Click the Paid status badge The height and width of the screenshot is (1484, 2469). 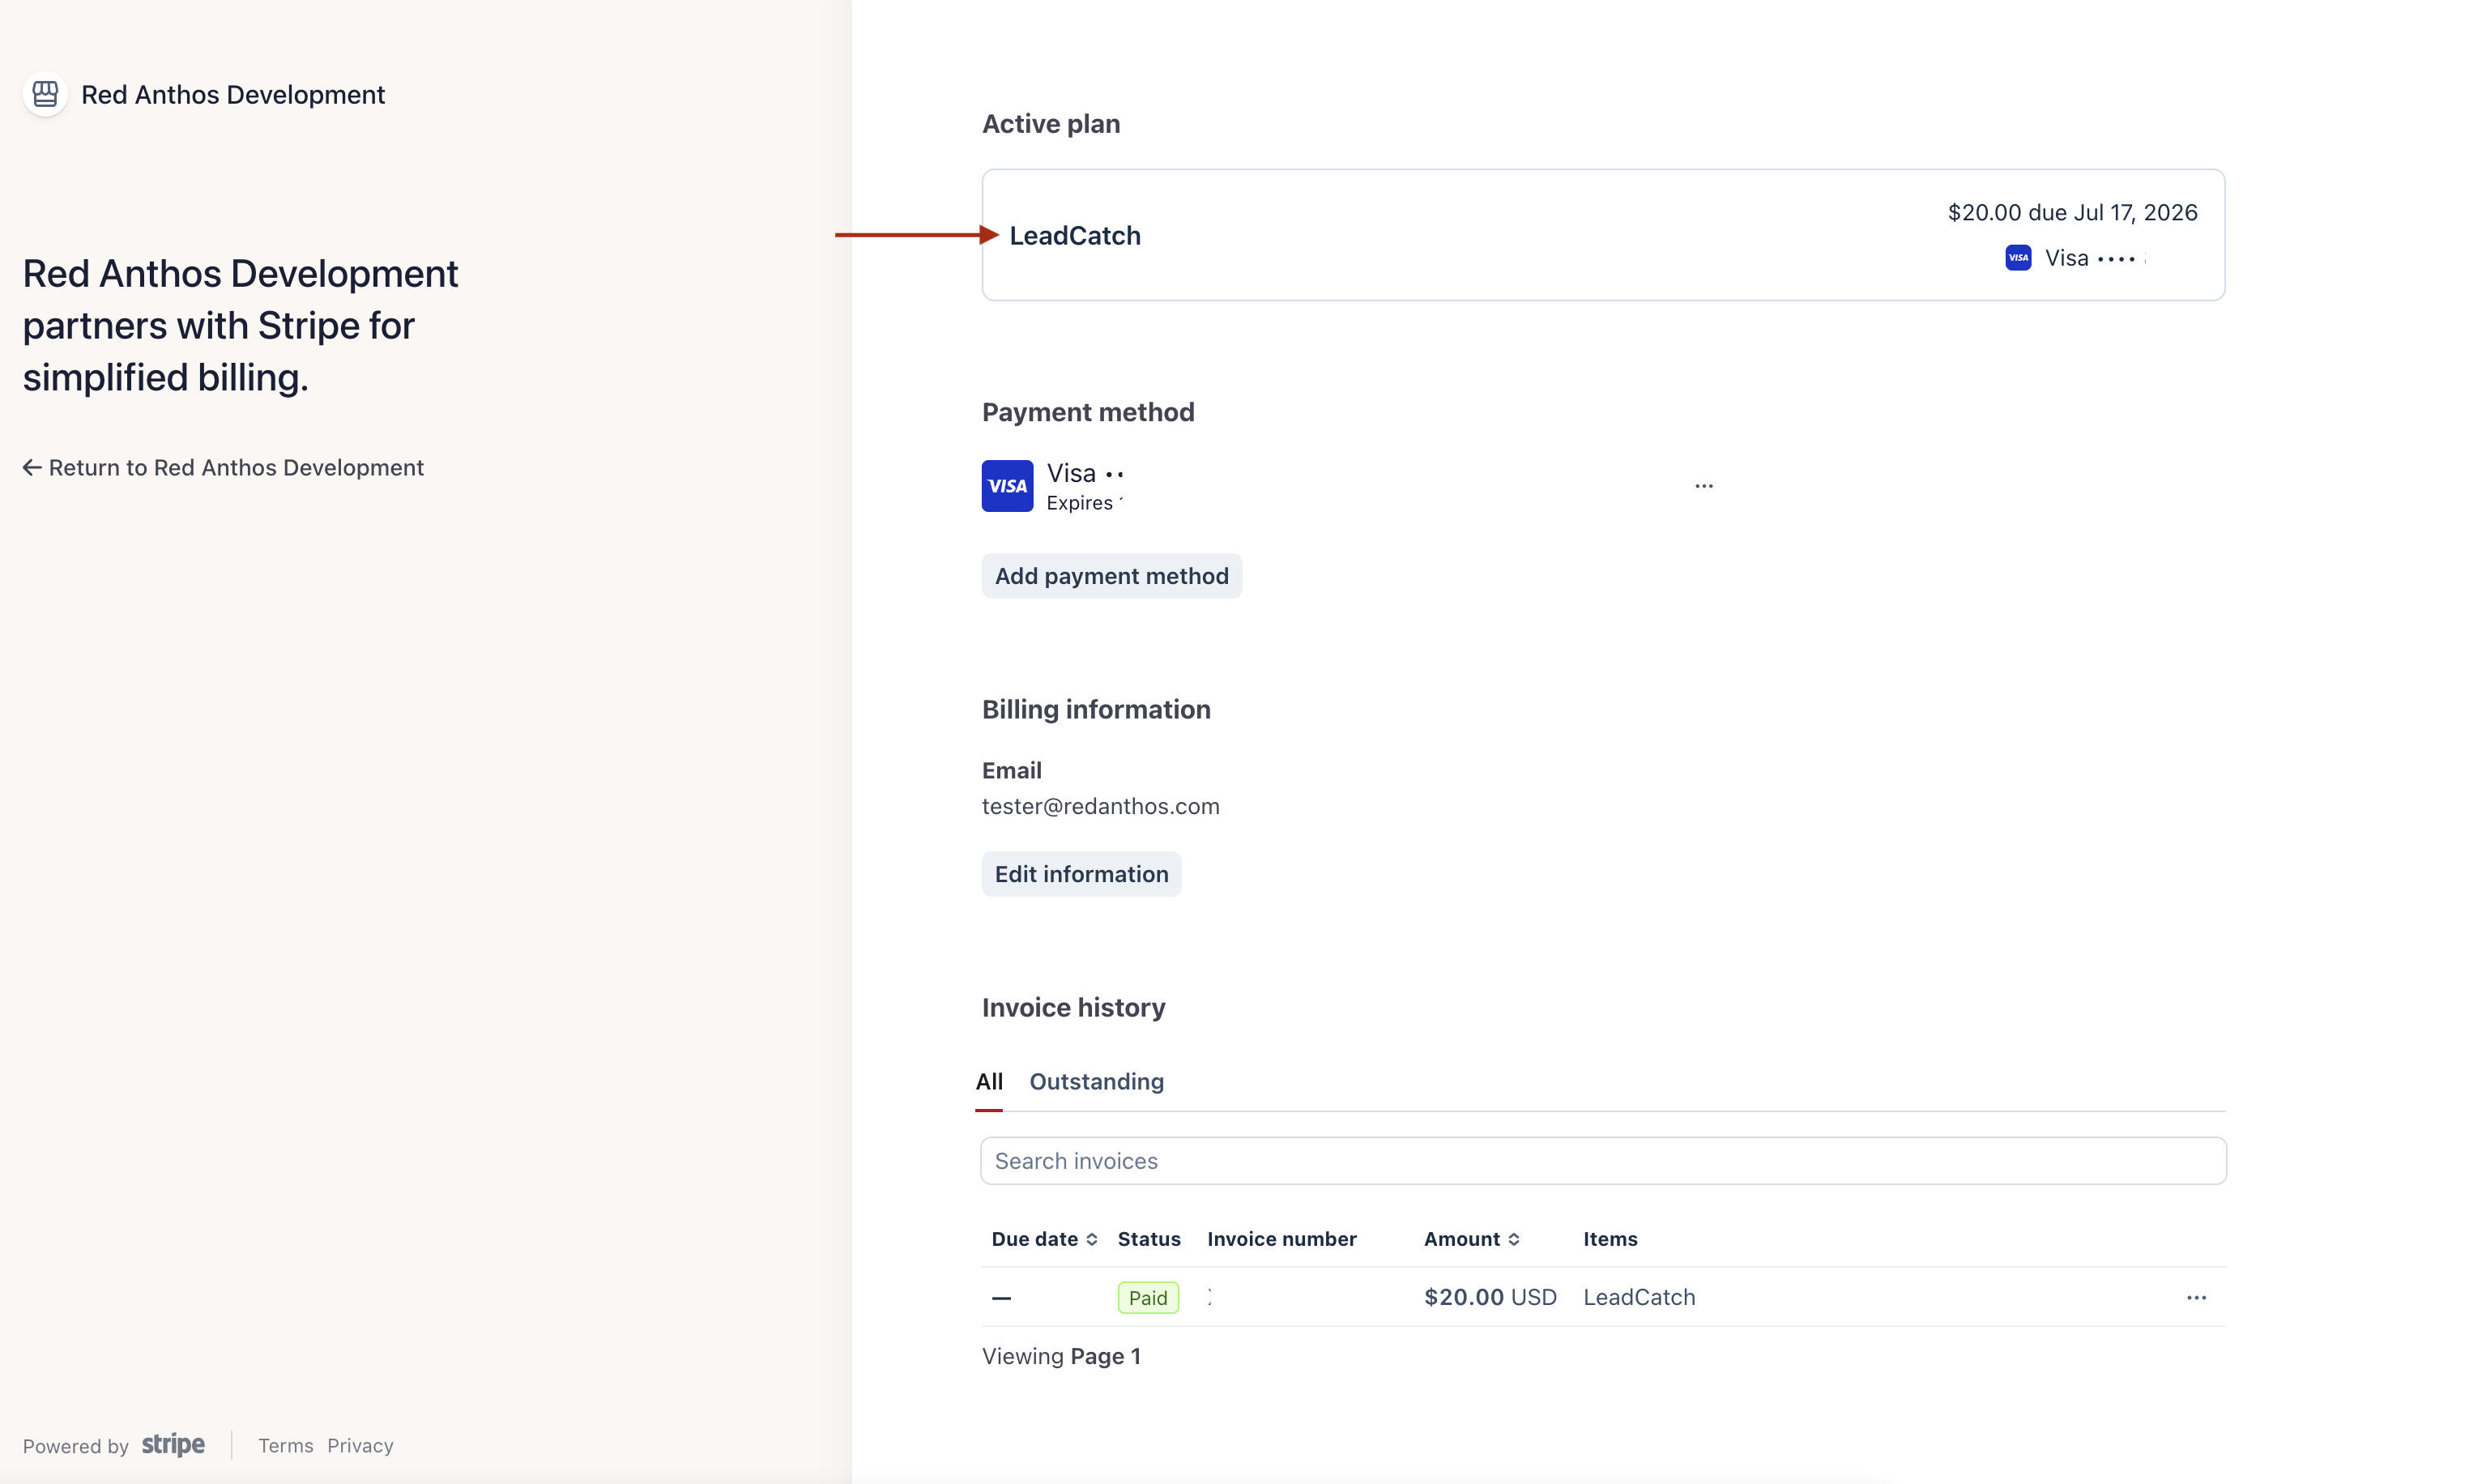(x=1147, y=1297)
